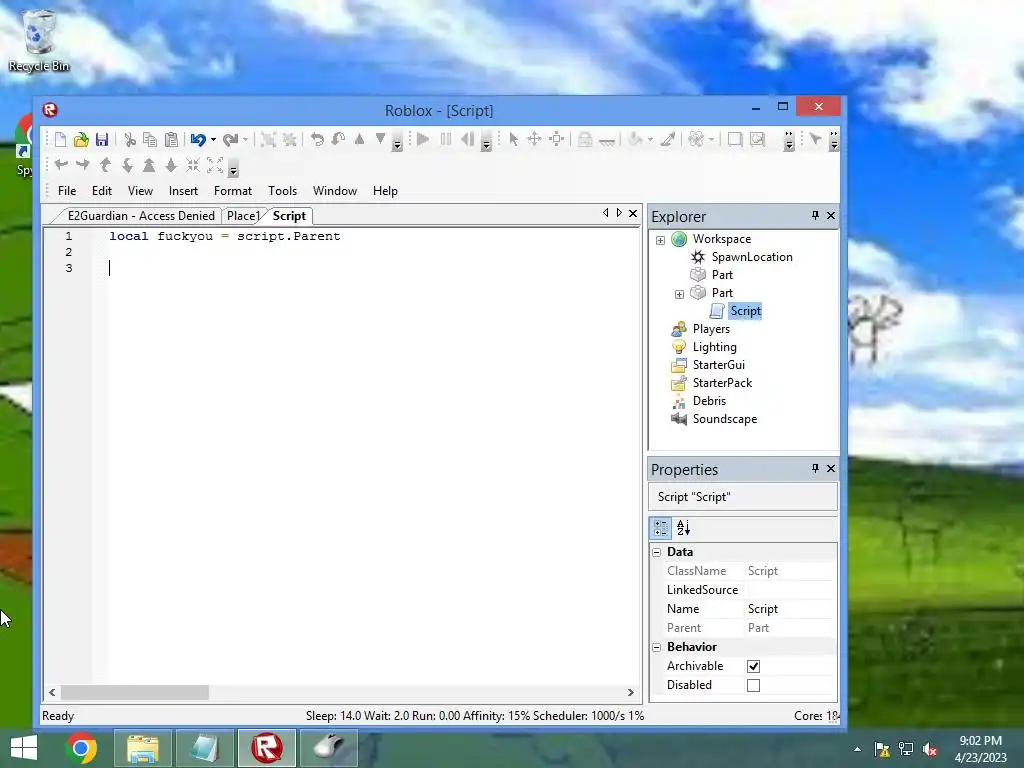Select Soundscape in Explorer tree
This screenshot has height=768, width=1024.
click(x=725, y=419)
